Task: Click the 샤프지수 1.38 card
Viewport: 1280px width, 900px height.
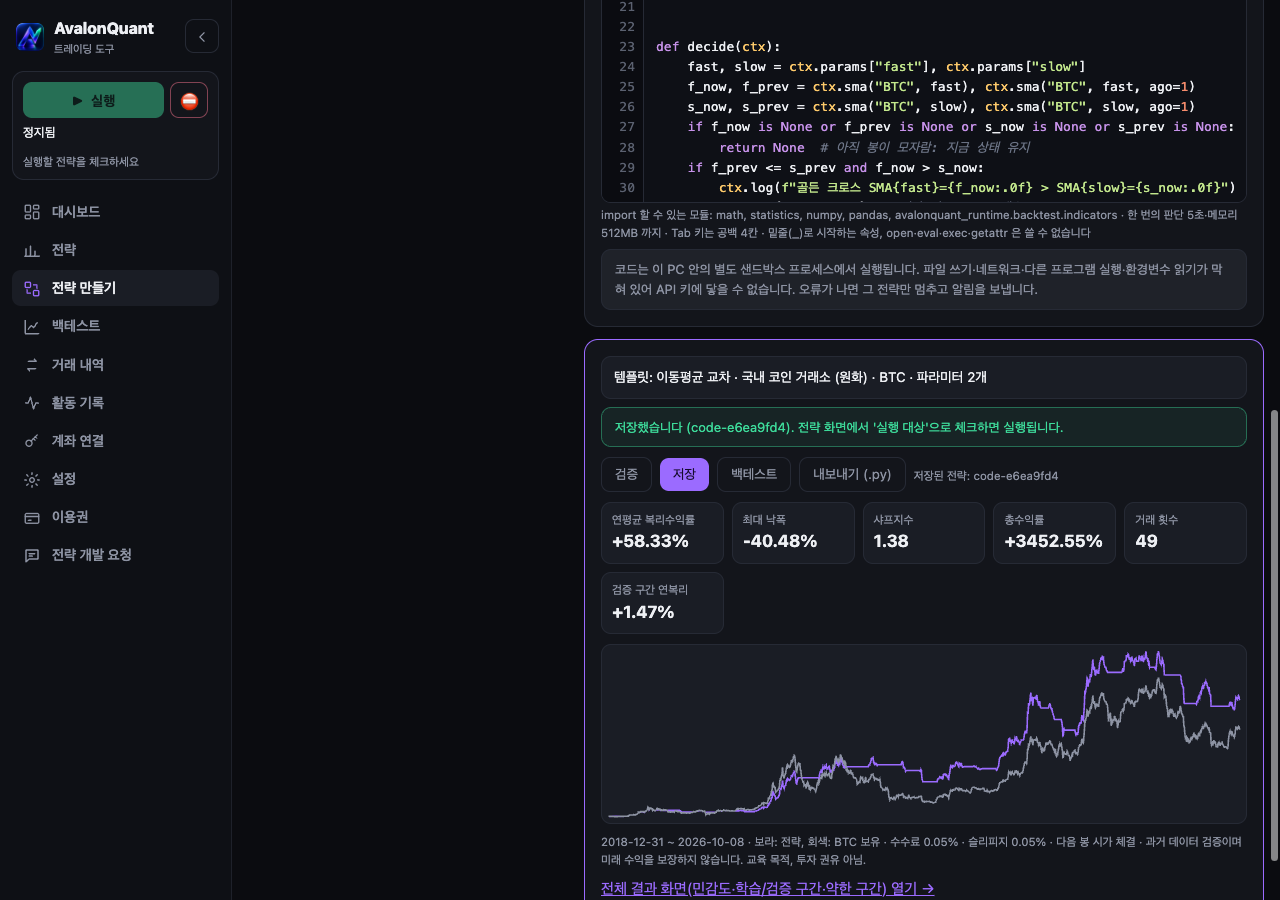Action: click(x=924, y=533)
